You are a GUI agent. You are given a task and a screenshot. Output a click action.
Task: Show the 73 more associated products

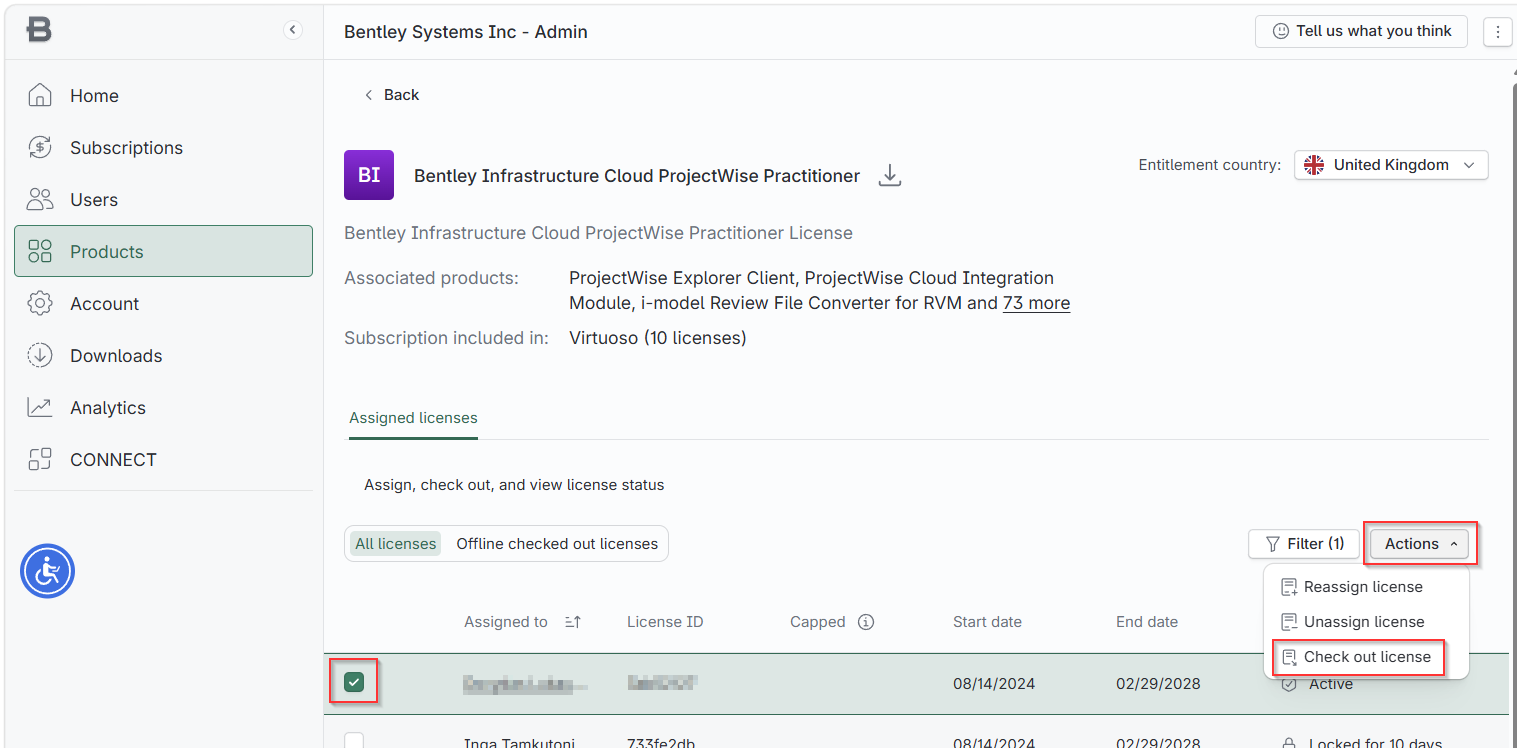pyautogui.click(x=1036, y=303)
